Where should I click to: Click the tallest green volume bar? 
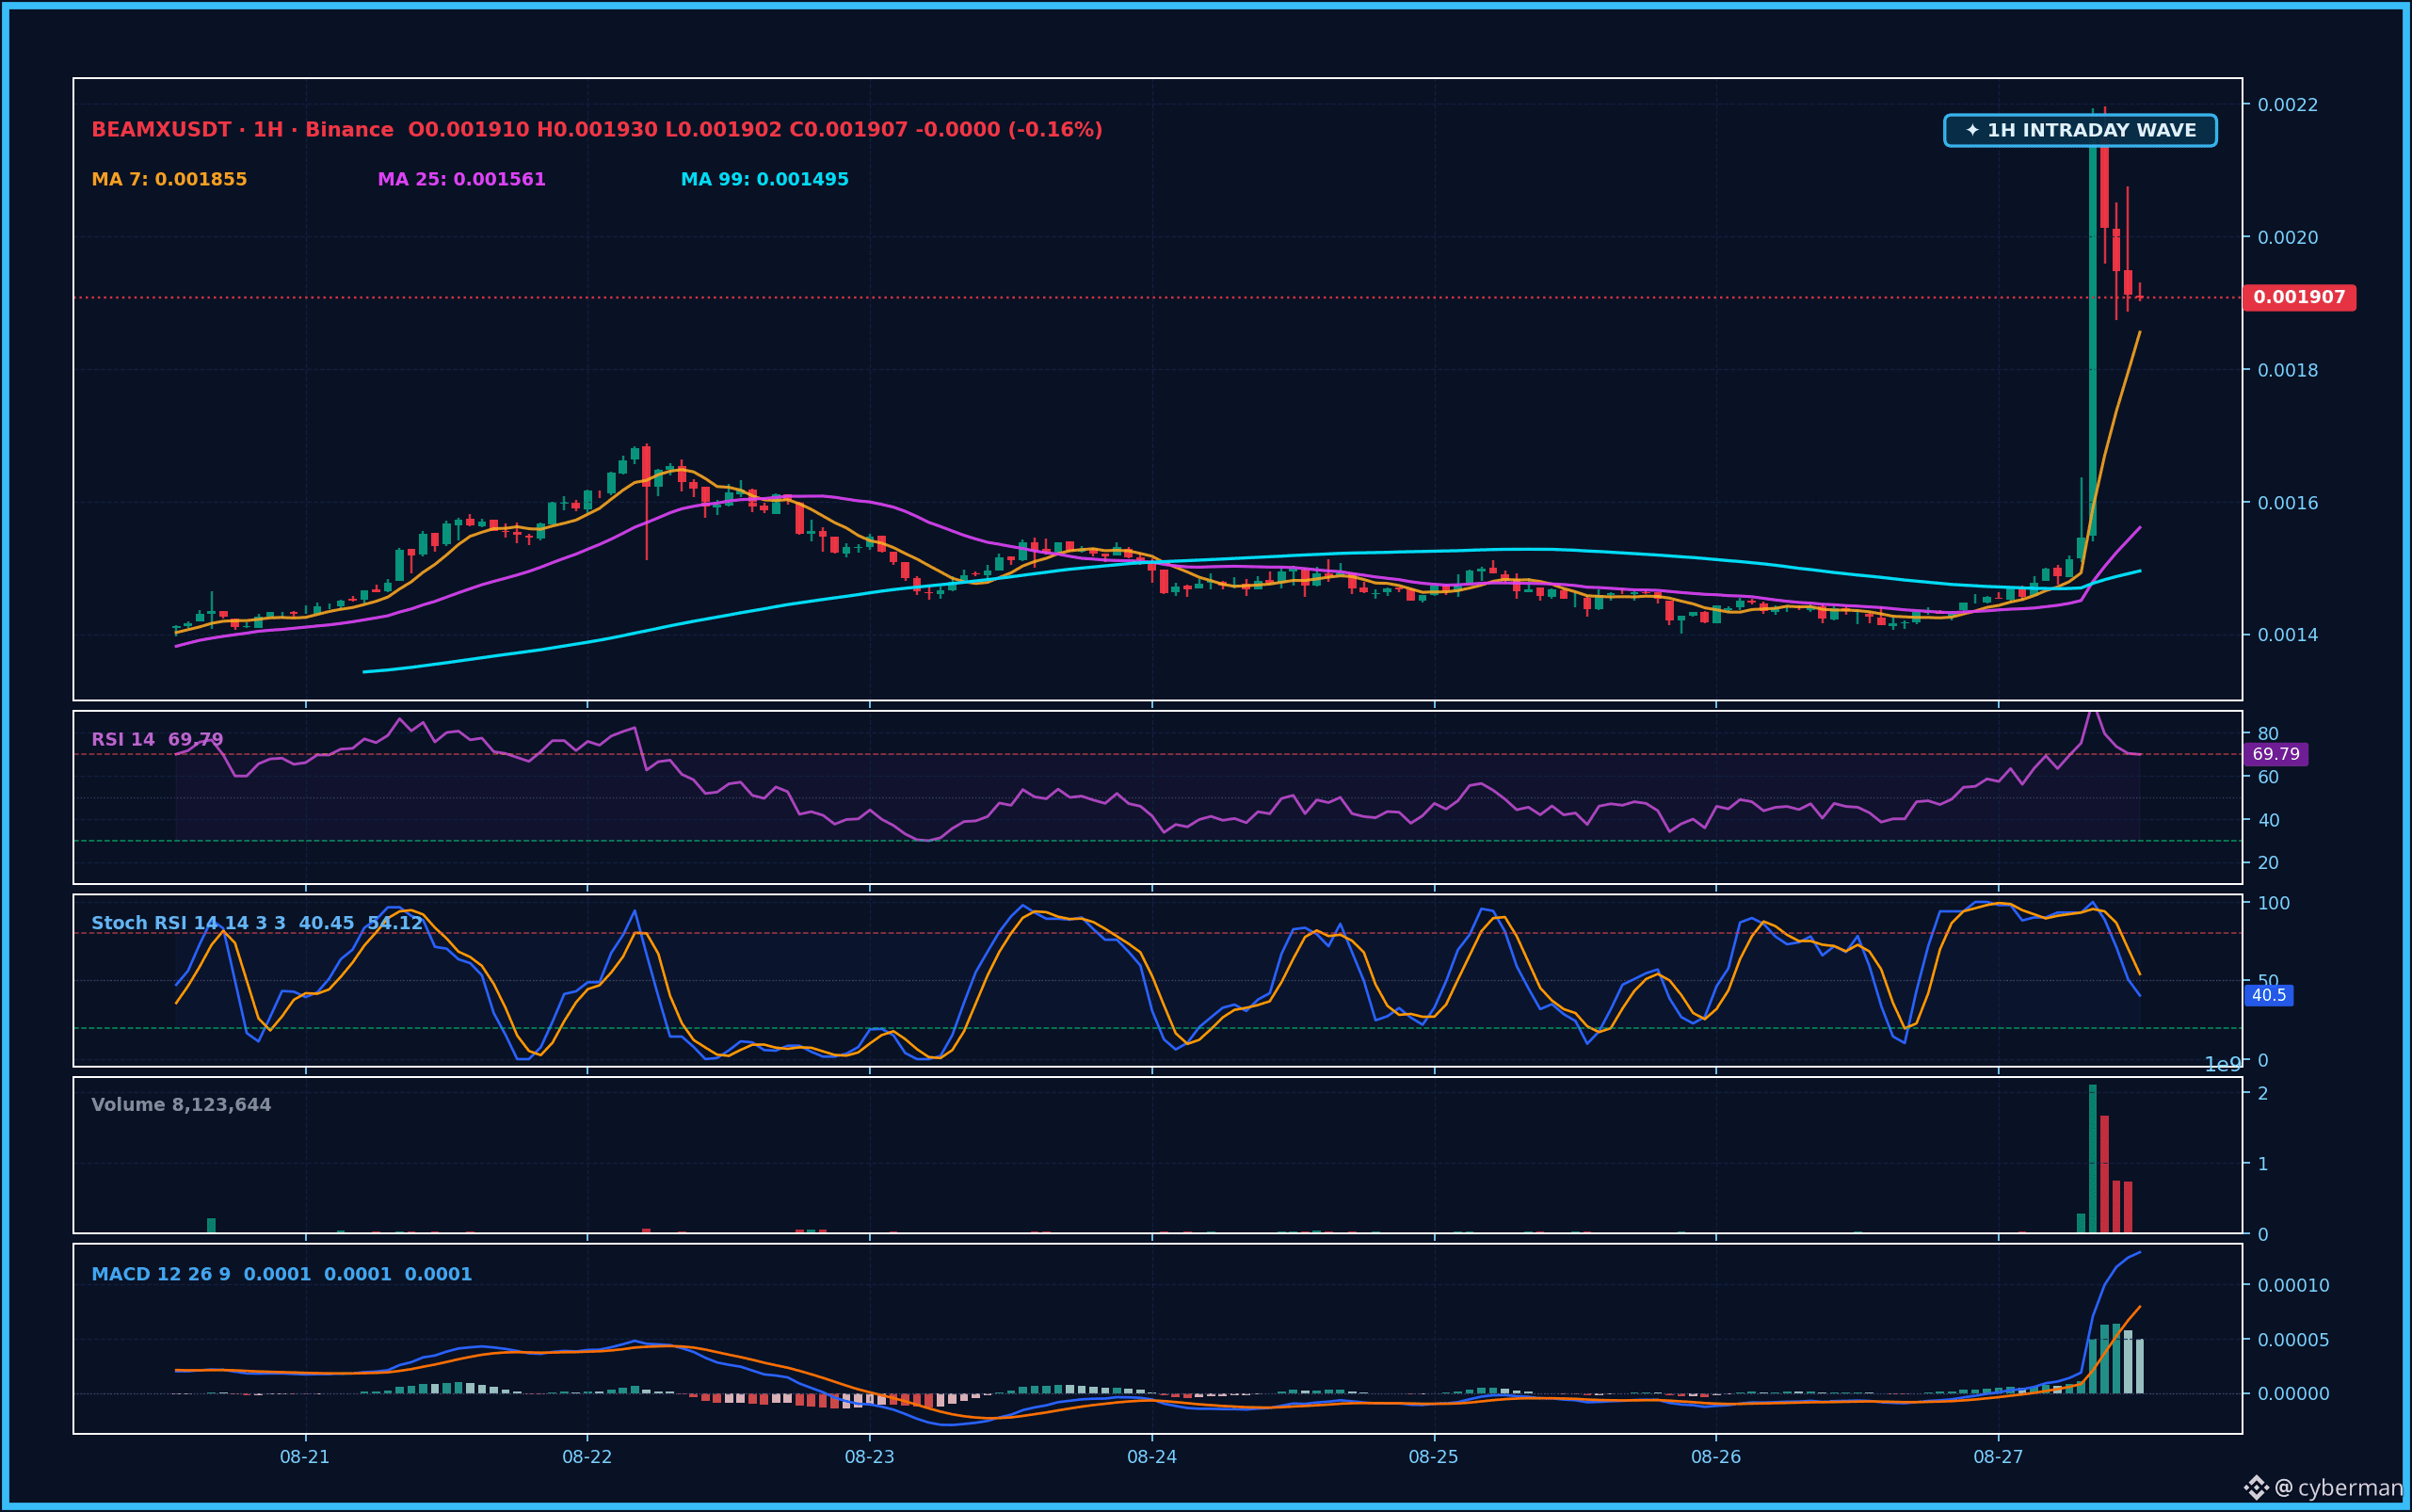pyautogui.click(x=2092, y=1159)
